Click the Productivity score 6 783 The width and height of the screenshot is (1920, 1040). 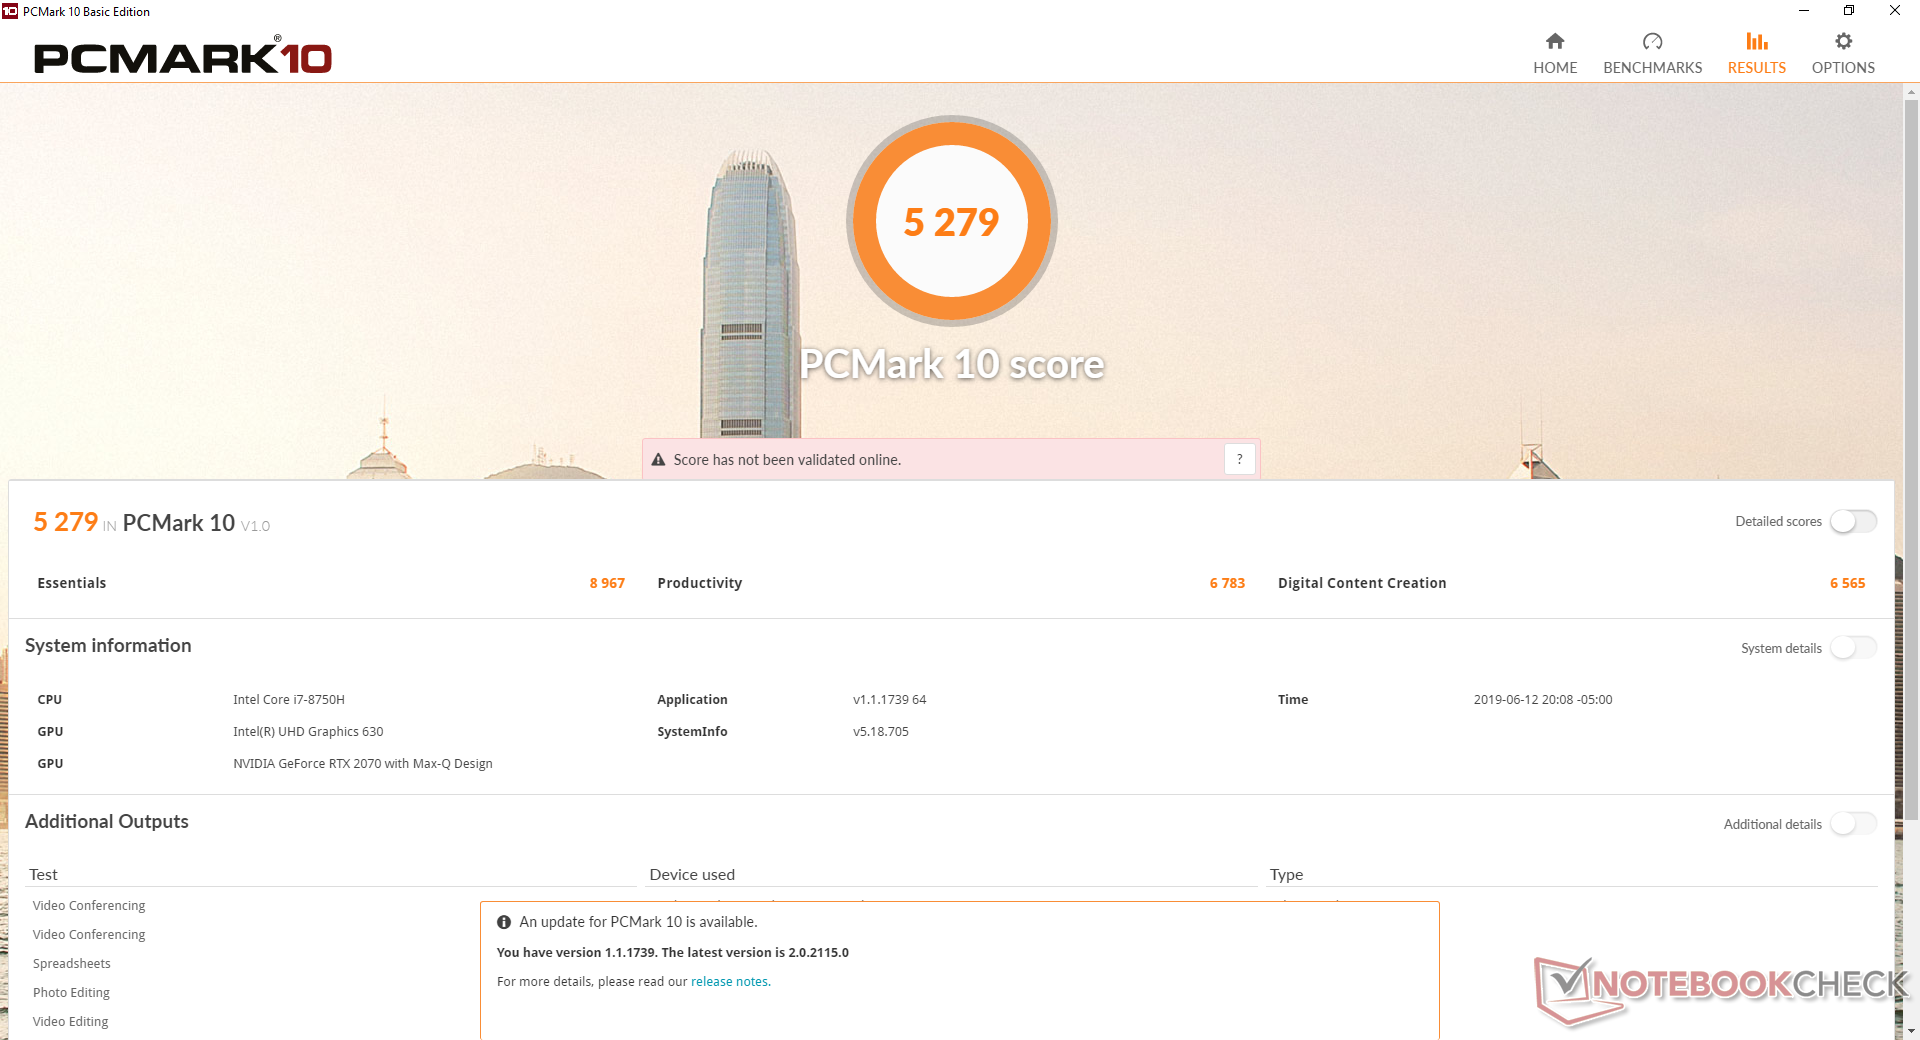tap(1227, 583)
